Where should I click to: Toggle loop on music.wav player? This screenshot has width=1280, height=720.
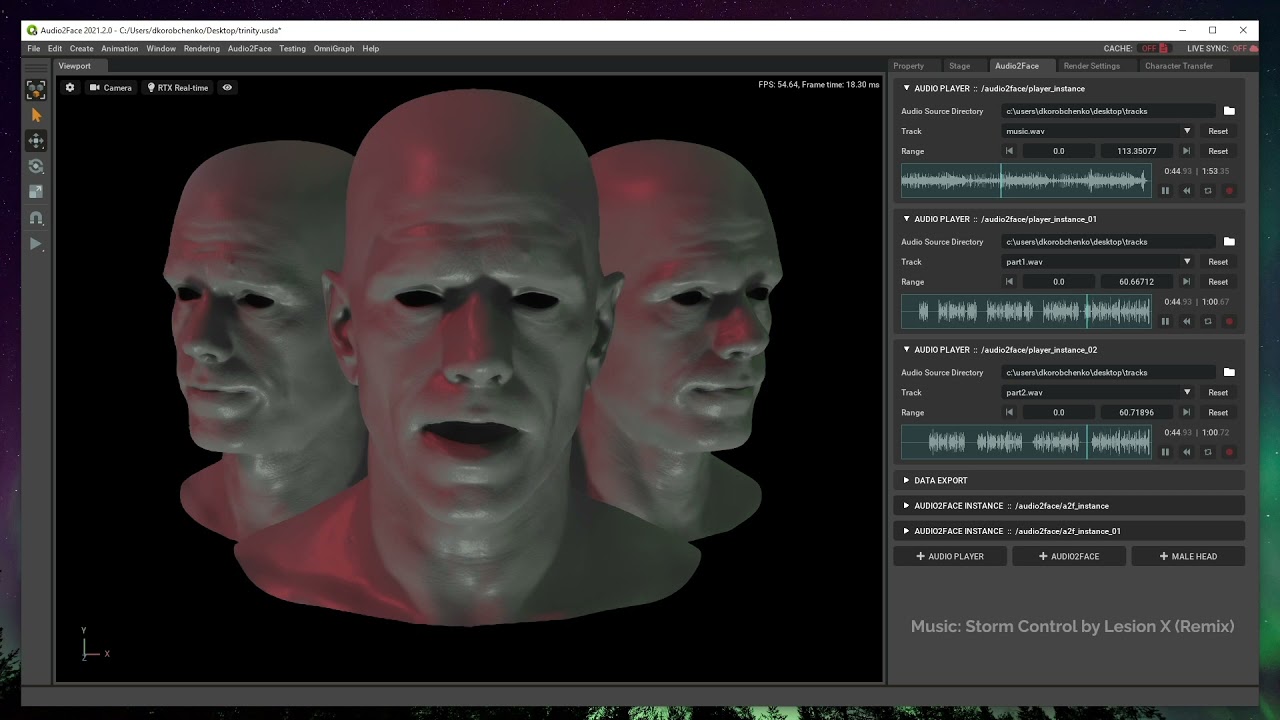[1208, 191]
